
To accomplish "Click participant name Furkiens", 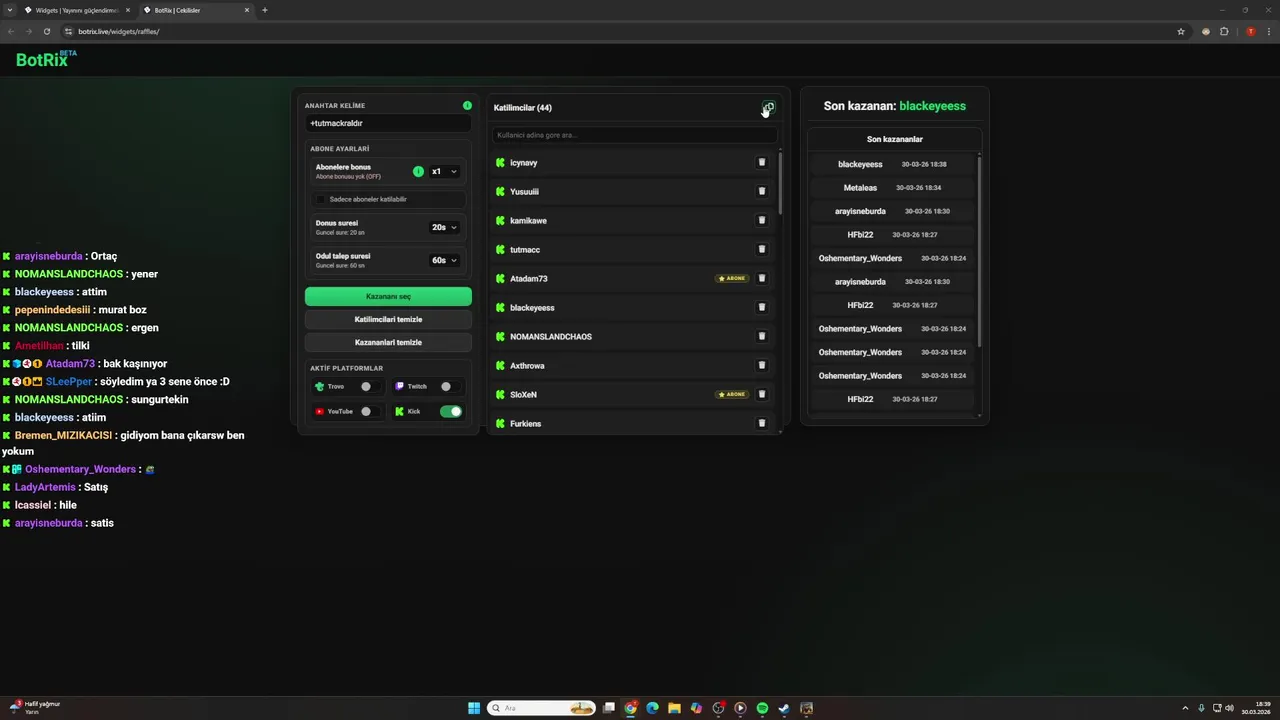I will (526, 424).
